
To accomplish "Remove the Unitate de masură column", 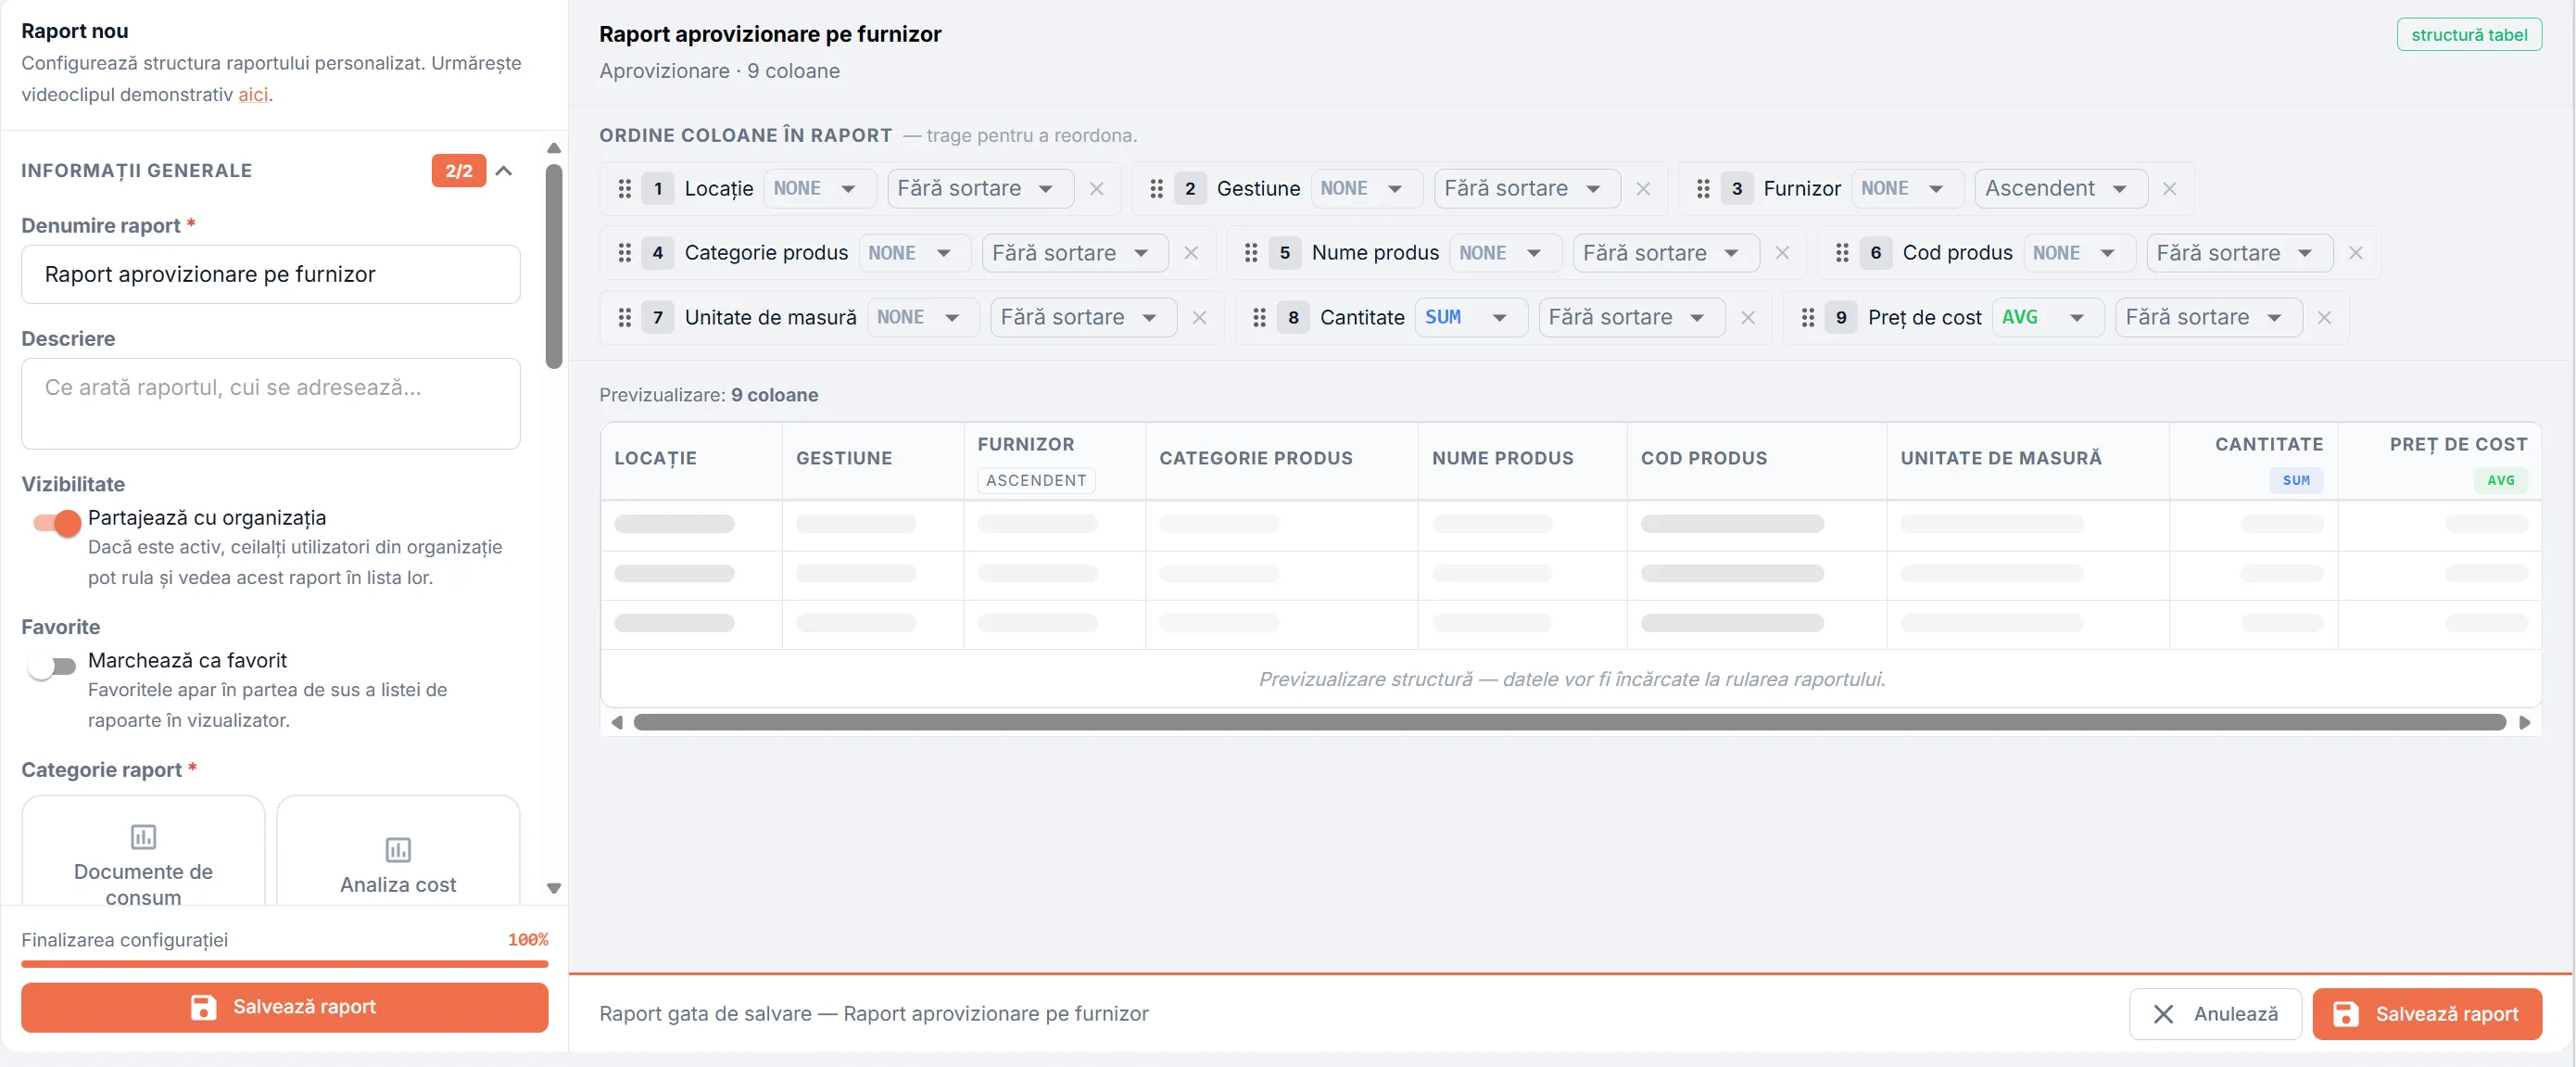I will [x=1199, y=317].
